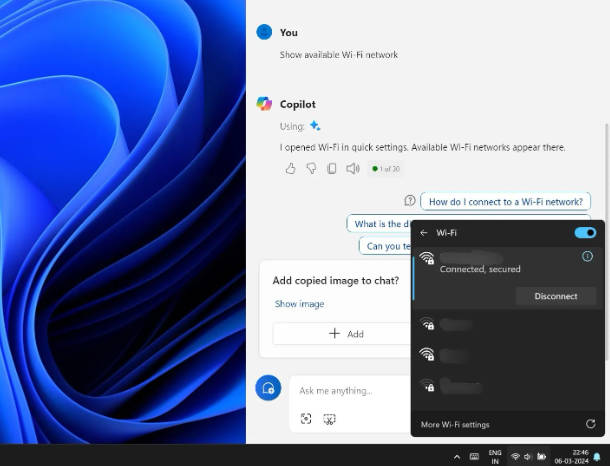Image resolution: width=610 pixels, height=466 pixels.
Task: Click the user avatar next to You
Action: 264,32
